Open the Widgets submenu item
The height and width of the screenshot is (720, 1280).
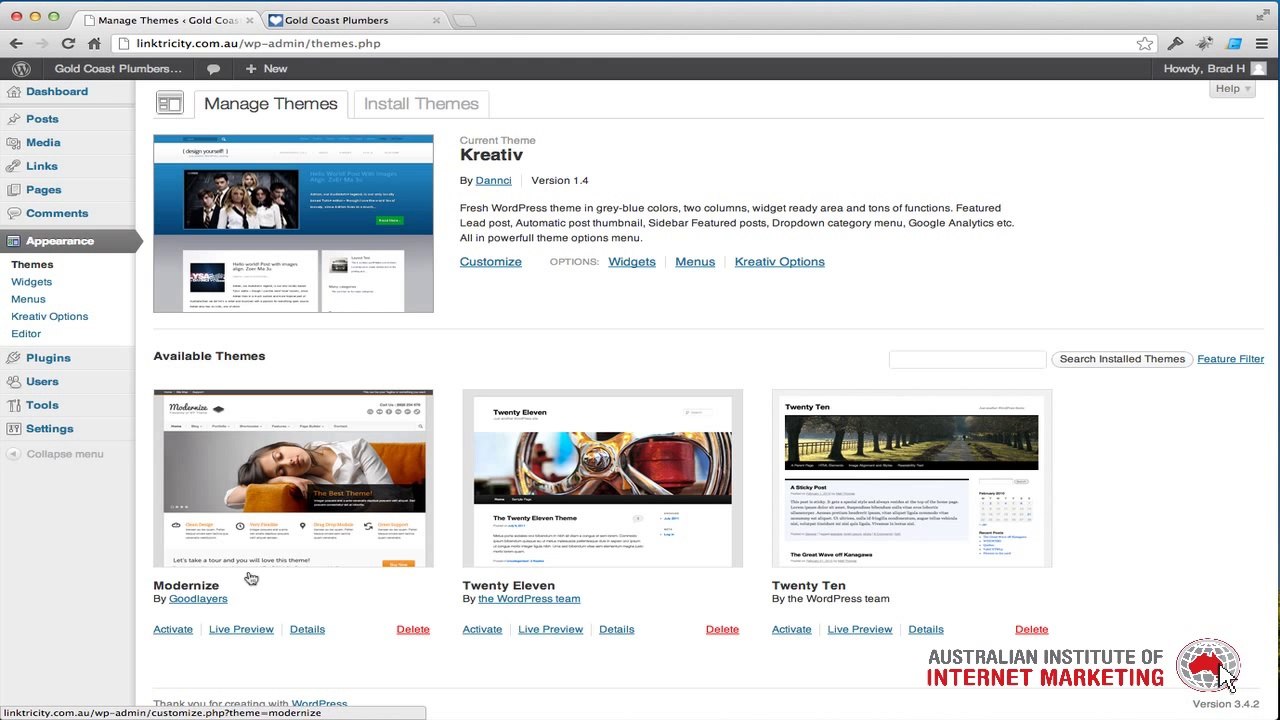coord(31,282)
